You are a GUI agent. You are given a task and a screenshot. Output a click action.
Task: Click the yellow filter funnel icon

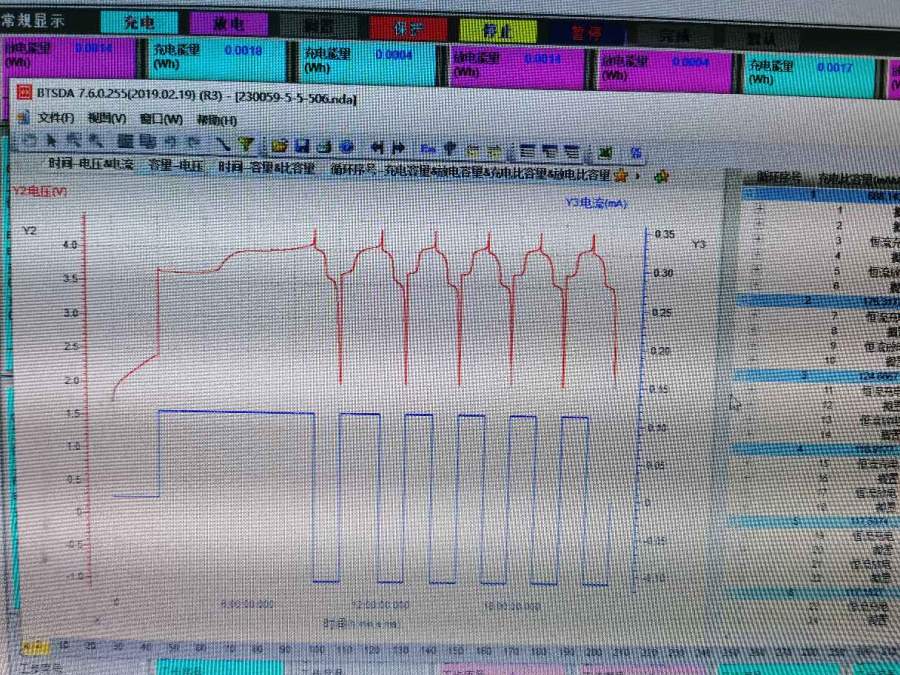[x=246, y=145]
